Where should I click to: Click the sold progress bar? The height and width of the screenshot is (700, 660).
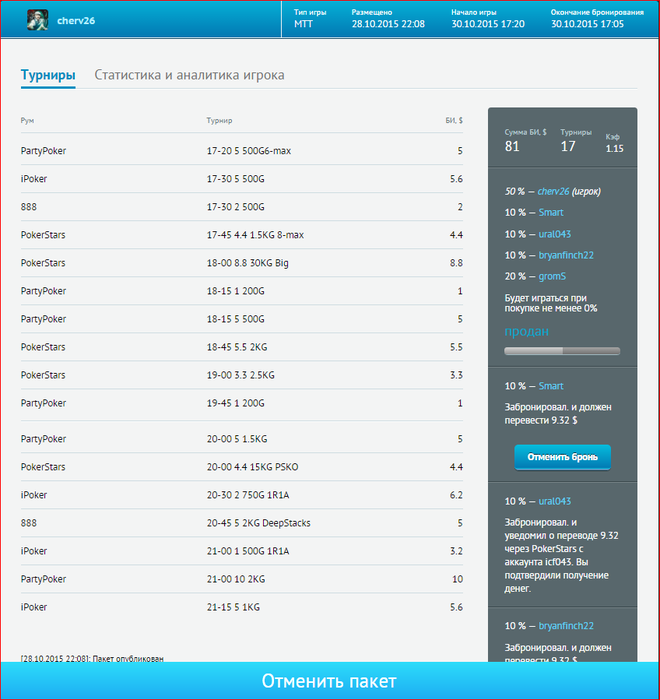562,351
